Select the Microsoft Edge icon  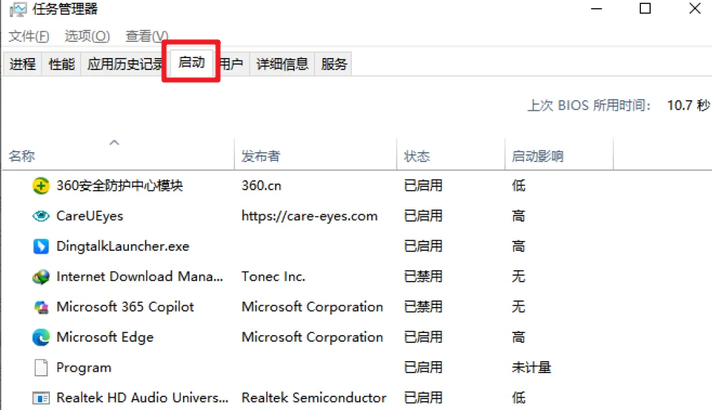click(41, 337)
